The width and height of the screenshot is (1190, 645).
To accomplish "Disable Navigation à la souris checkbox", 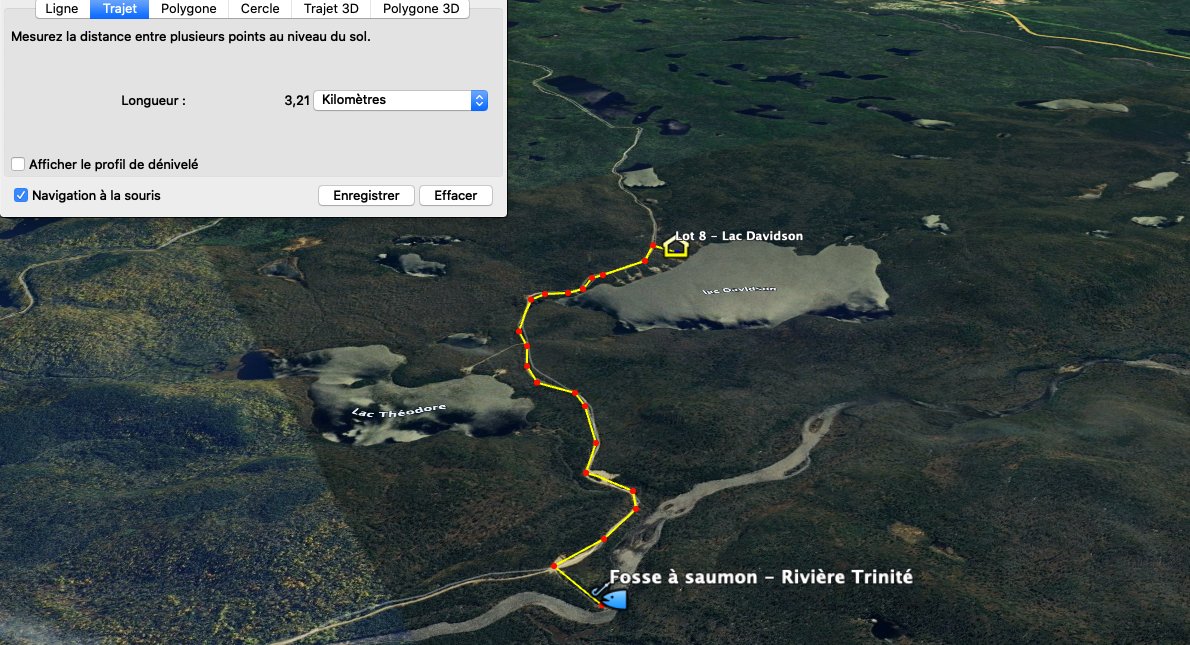I will point(21,195).
